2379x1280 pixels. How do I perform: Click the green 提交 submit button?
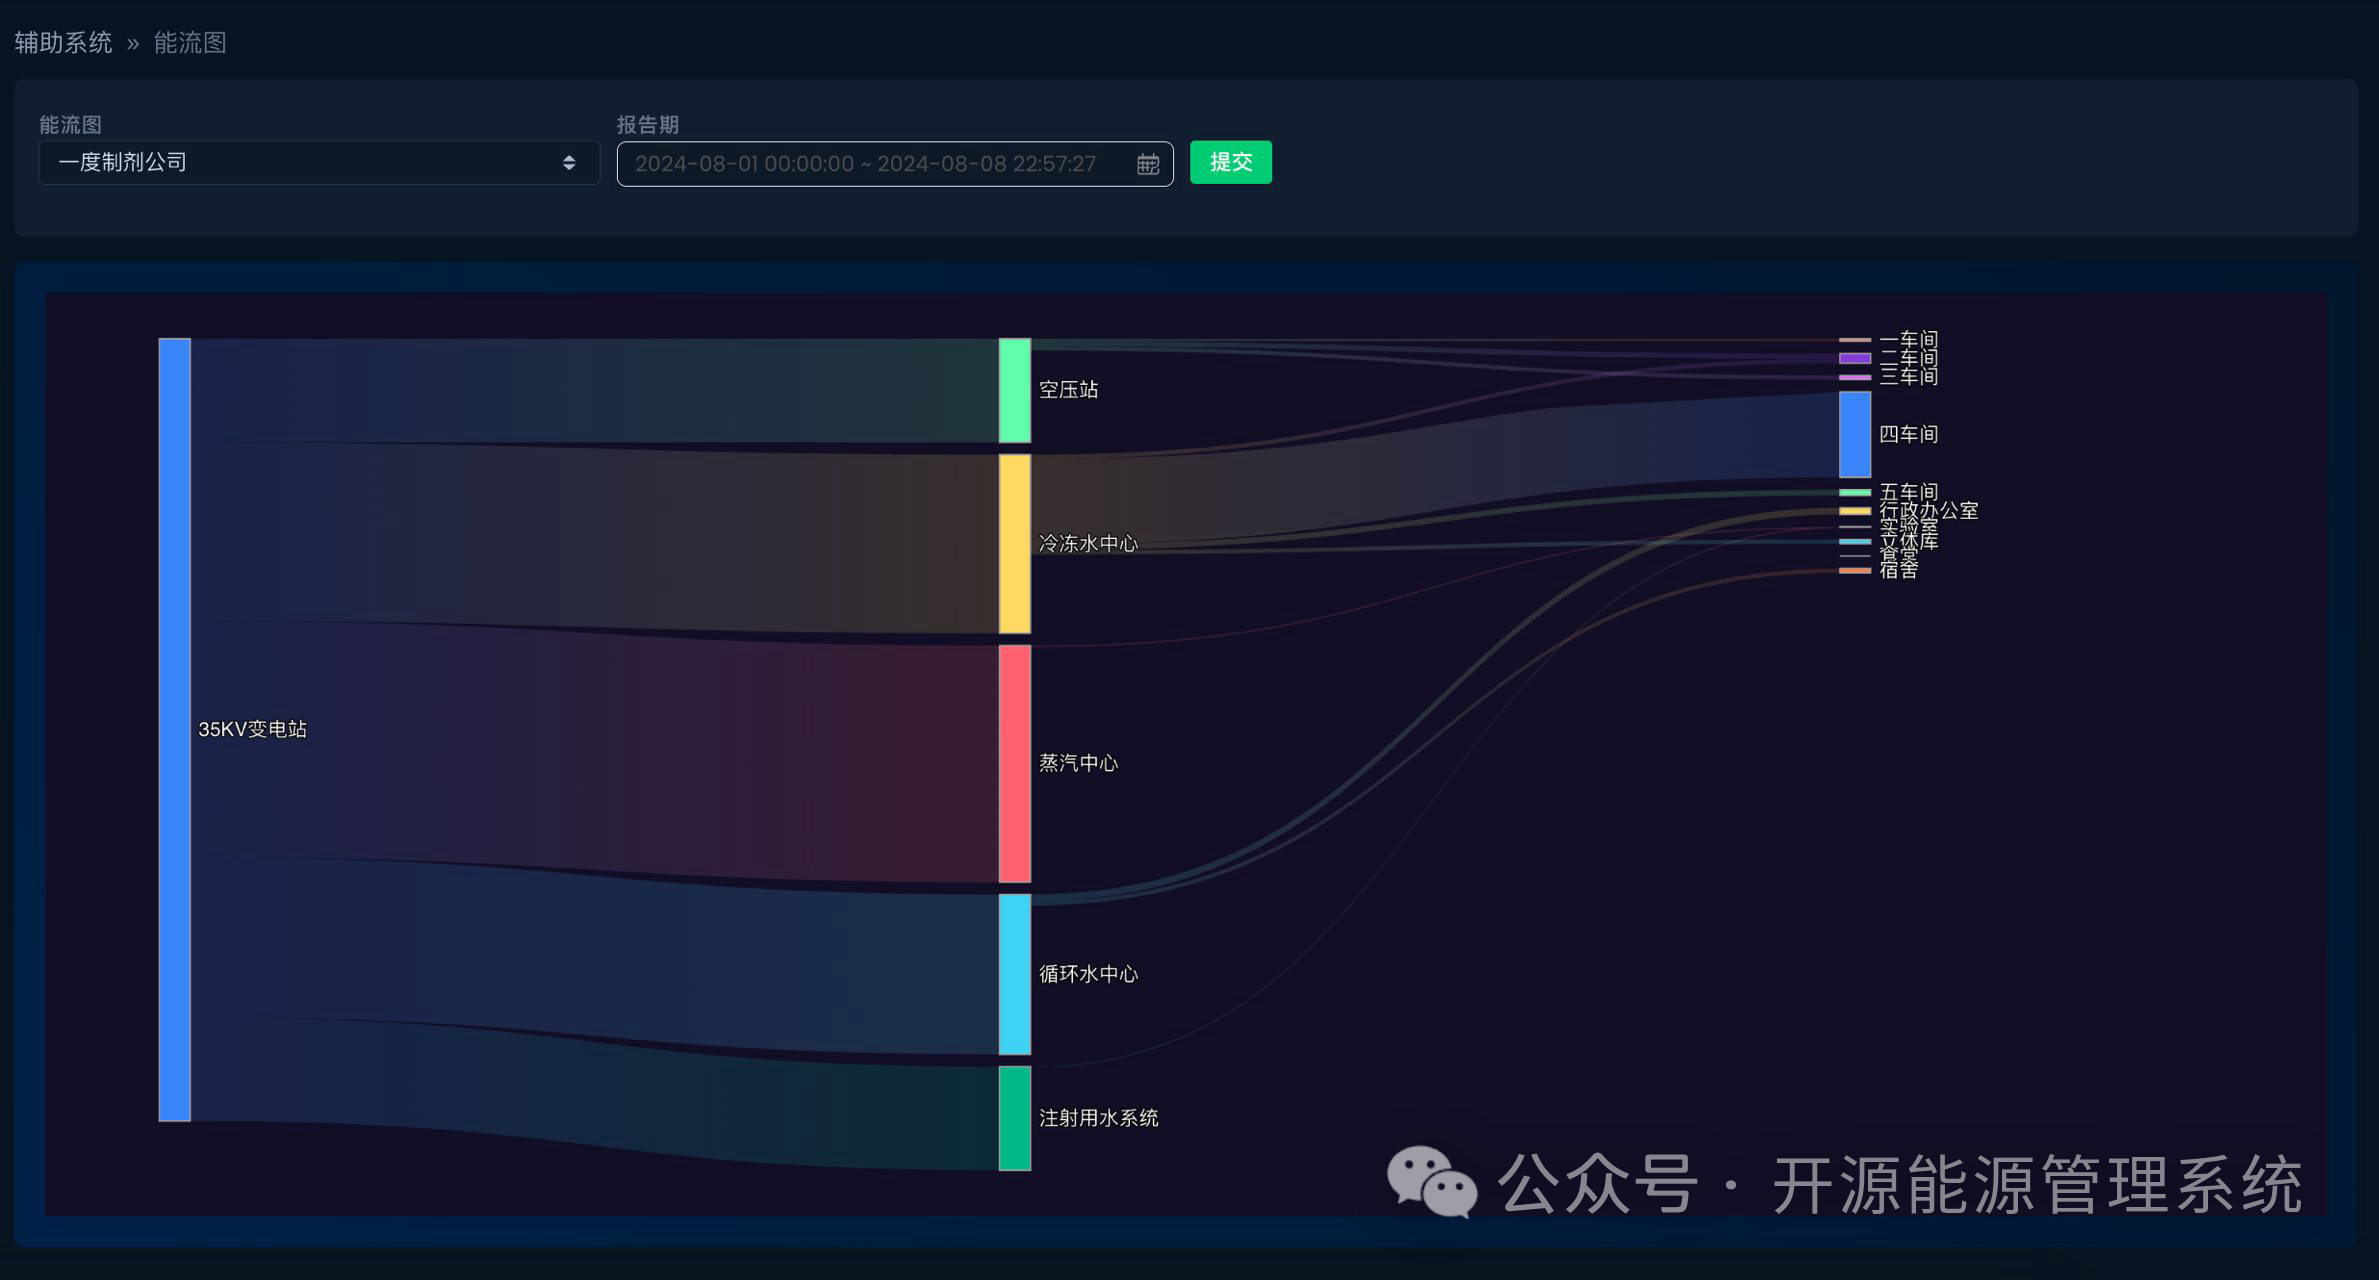point(1230,162)
